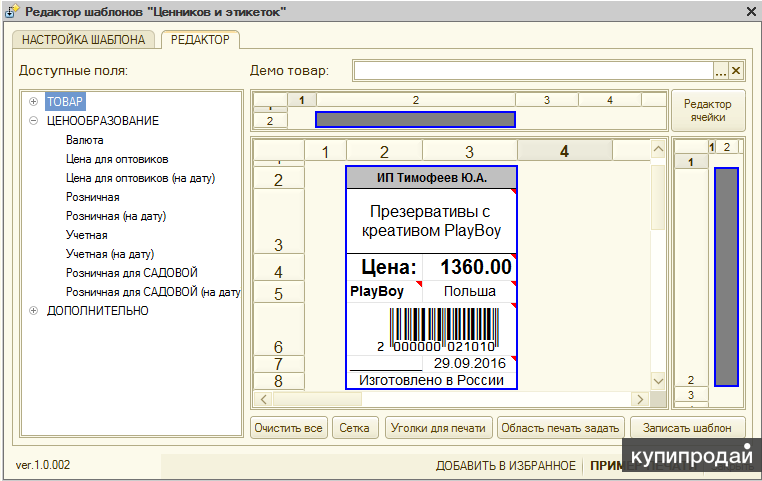The width and height of the screenshot is (762, 481).
Task: Click the right arrow of horizontal scrollbar
Action: [640, 399]
